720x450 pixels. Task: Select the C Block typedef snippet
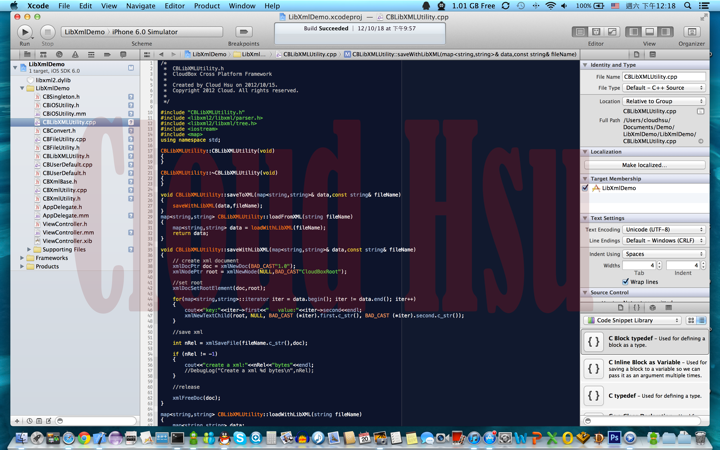tap(645, 342)
